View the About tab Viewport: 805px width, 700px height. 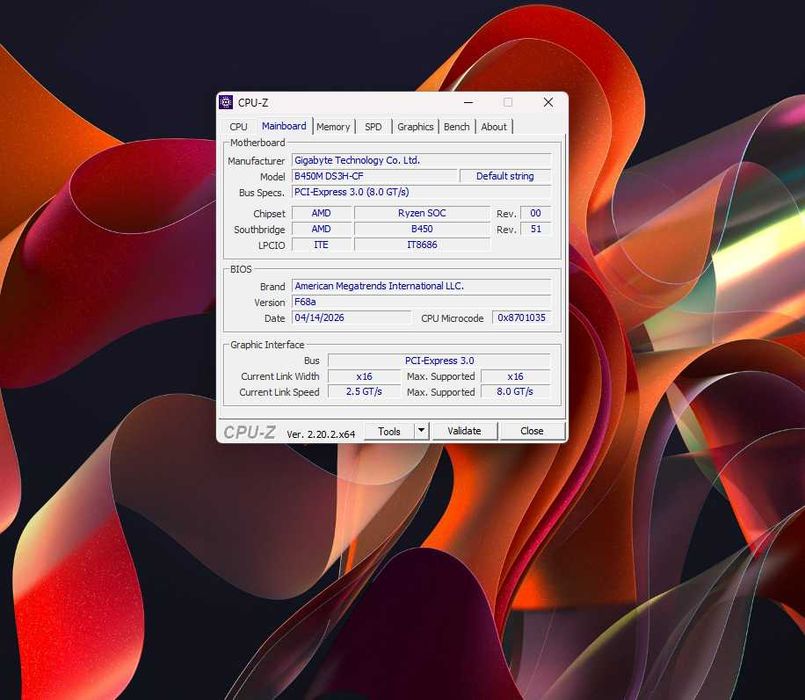click(494, 126)
